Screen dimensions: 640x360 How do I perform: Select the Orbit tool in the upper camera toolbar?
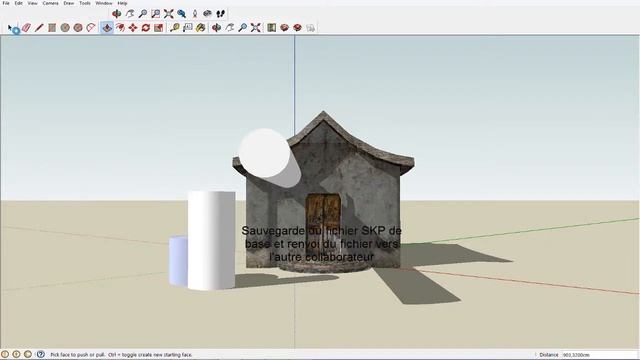click(x=117, y=14)
